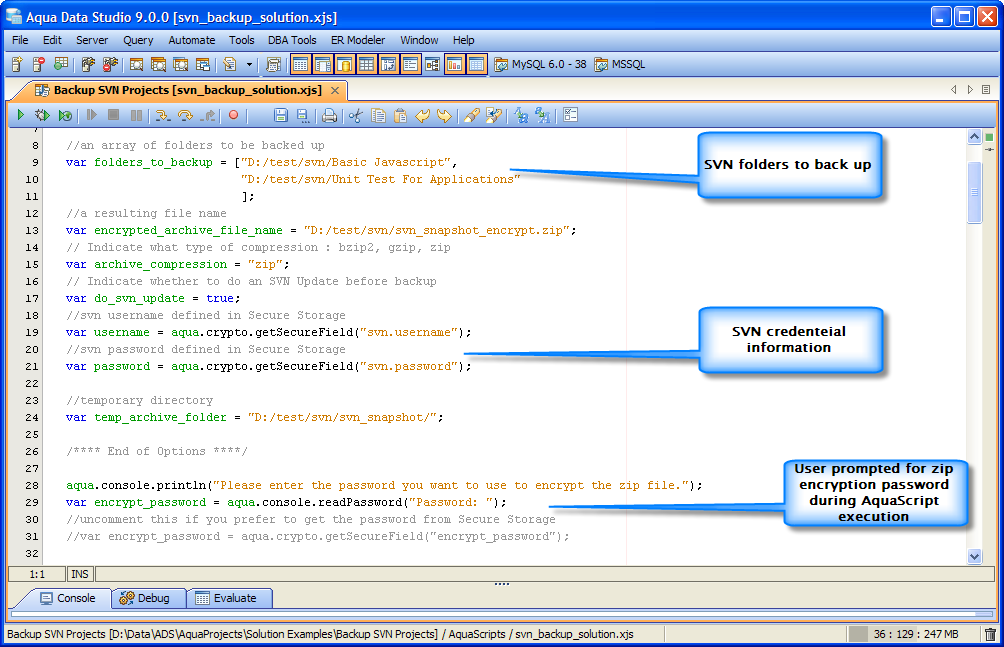
Task: Click the Step Over debug icon
Action: coord(185,115)
